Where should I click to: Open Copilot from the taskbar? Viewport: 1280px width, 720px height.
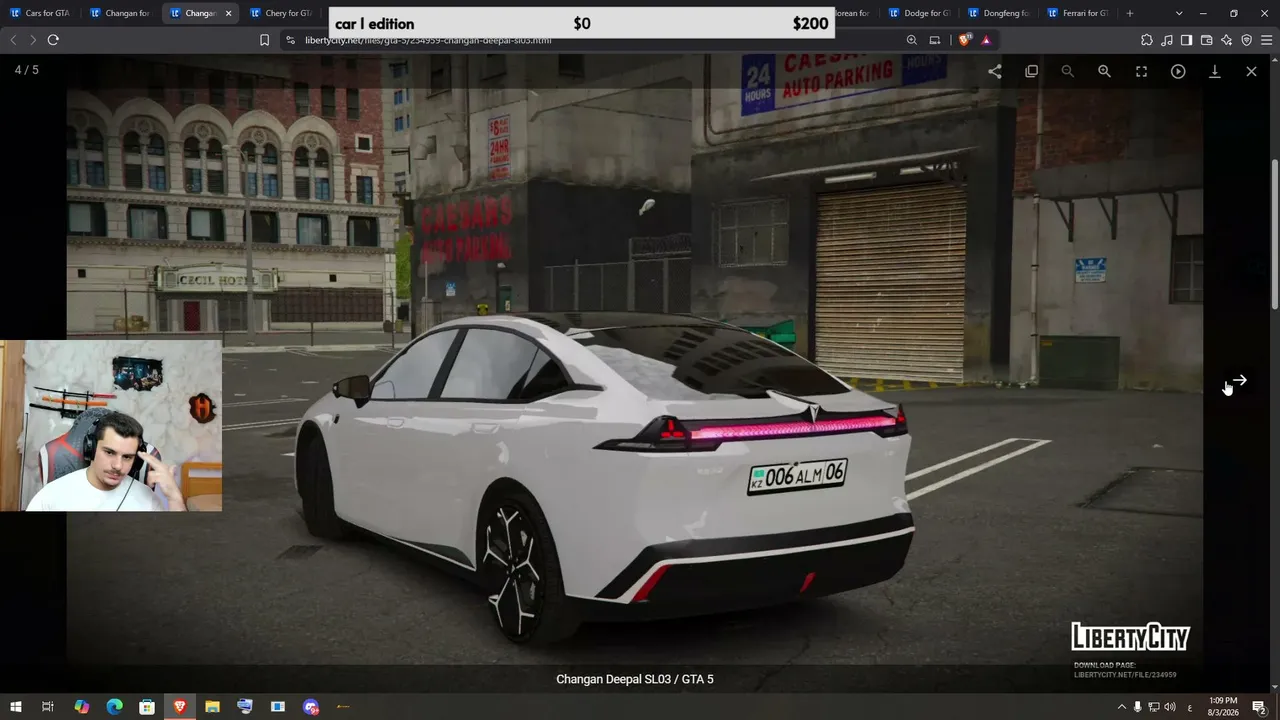(81, 707)
